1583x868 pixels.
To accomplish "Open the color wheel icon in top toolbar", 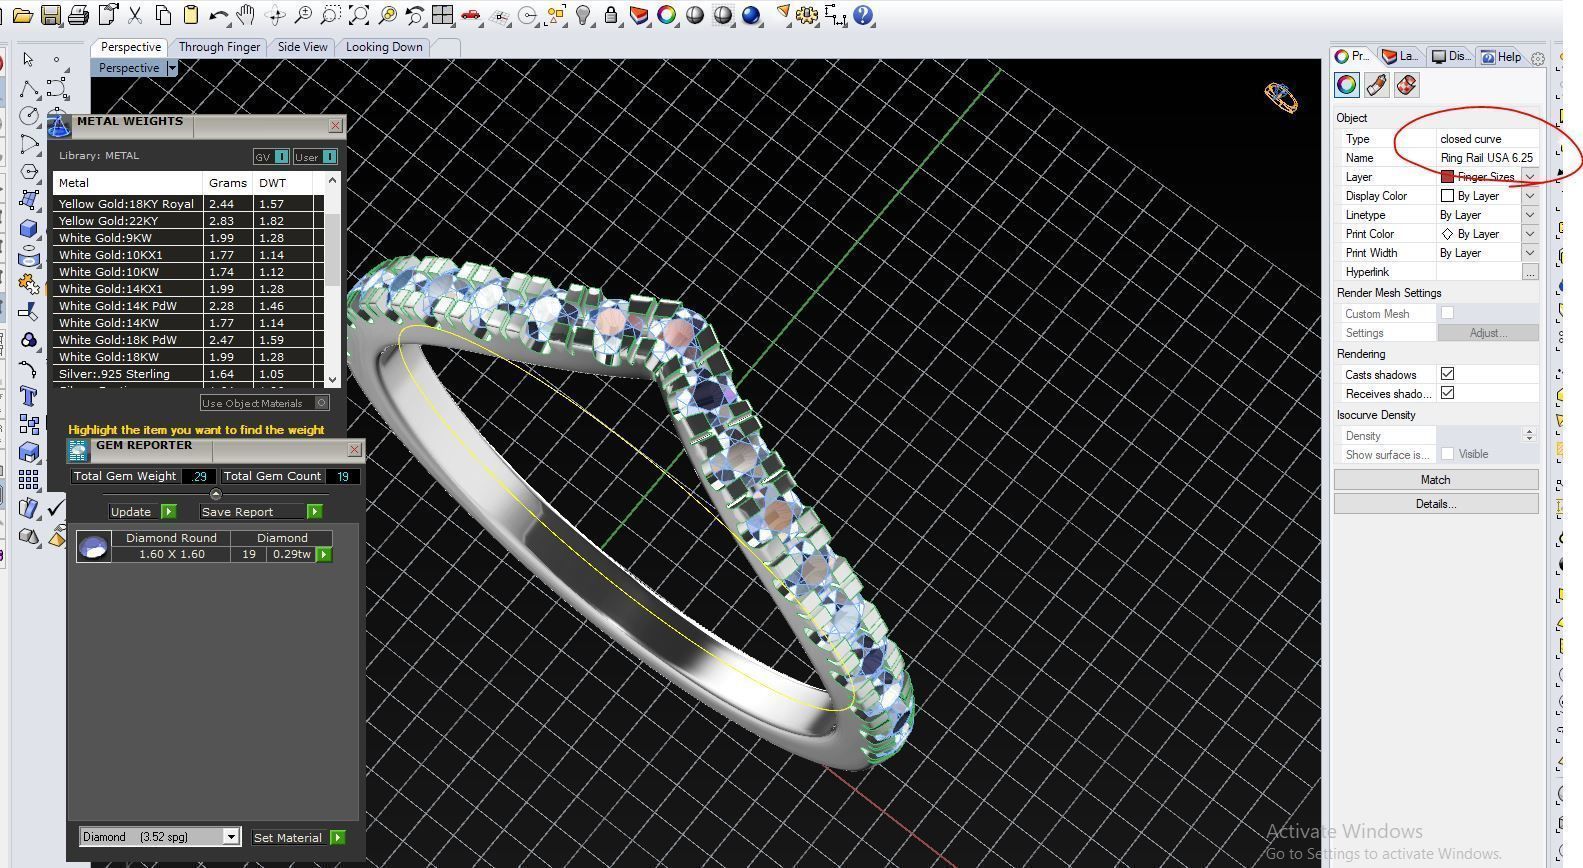I will coord(667,16).
